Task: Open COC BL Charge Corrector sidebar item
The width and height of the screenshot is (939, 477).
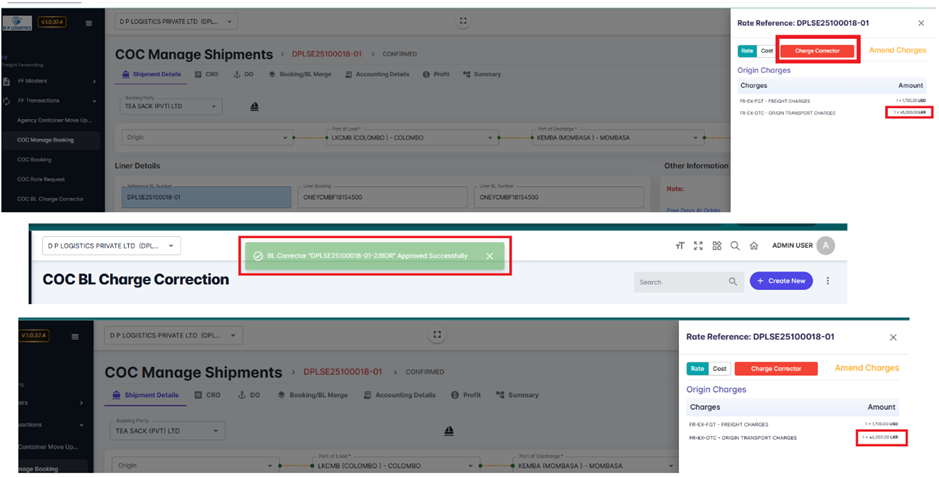Action: [x=50, y=199]
